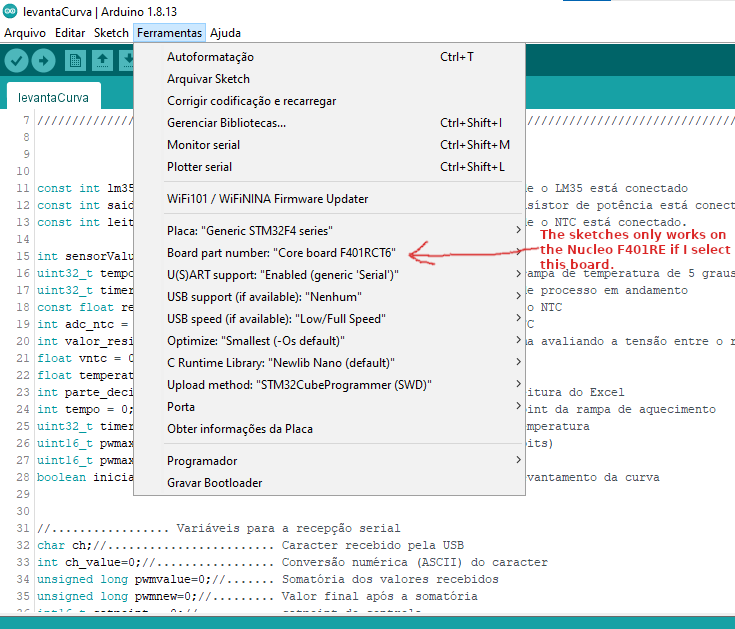The width and height of the screenshot is (735, 629).
Task: Click 'unsigned long pwmnew=0;' on line 35
Action: (x=117, y=596)
